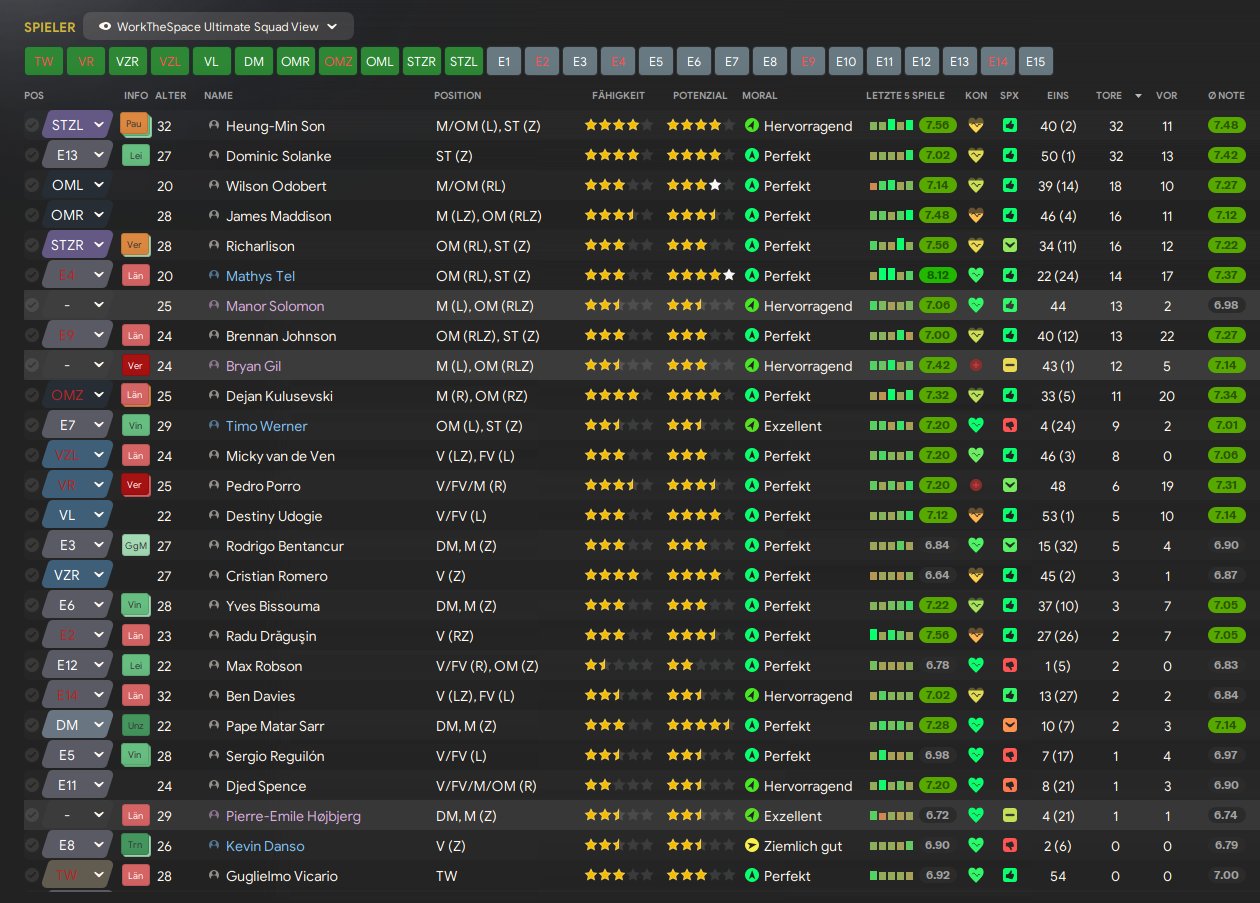The image size is (1260, 903).
Task: Tick the selection circle for Guglielmo Vicario
Action: [32, 876]
